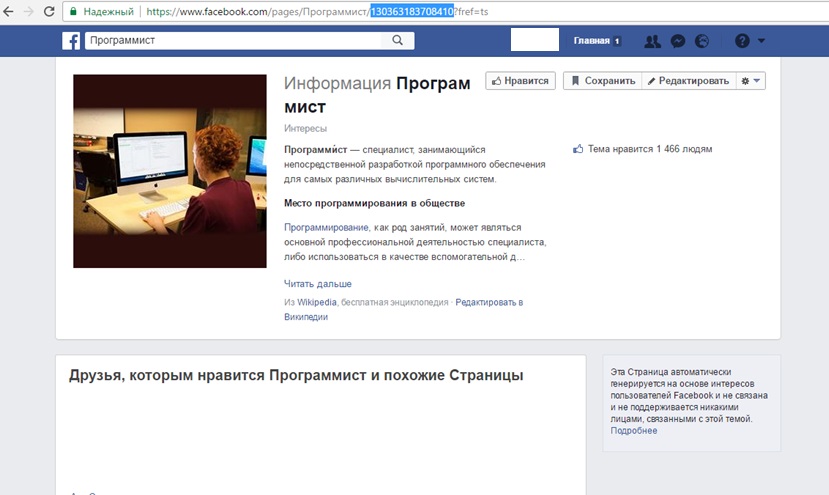Click heading 'Друзья, которым нравится Программист'
This screenshot has width=829, height=495.
click(296, 375)
